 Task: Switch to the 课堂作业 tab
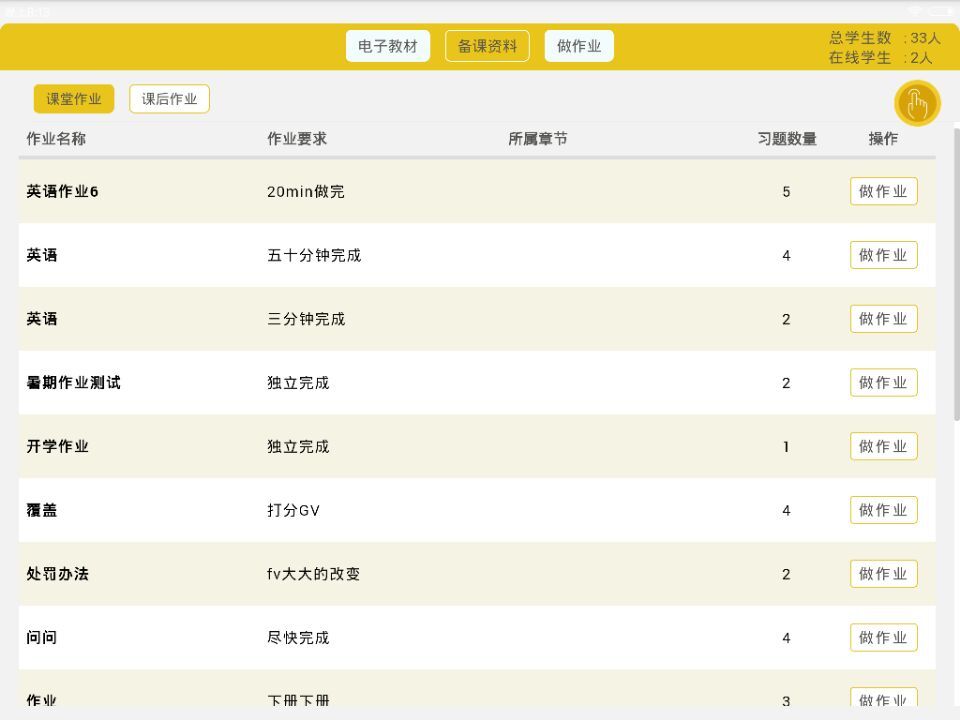click(x=73, y=98)
